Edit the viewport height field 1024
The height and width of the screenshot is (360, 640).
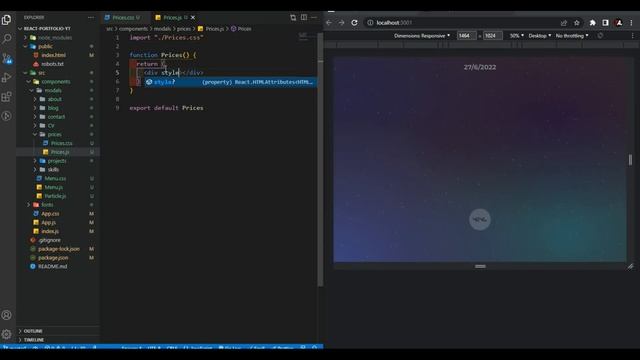(492, 36)
